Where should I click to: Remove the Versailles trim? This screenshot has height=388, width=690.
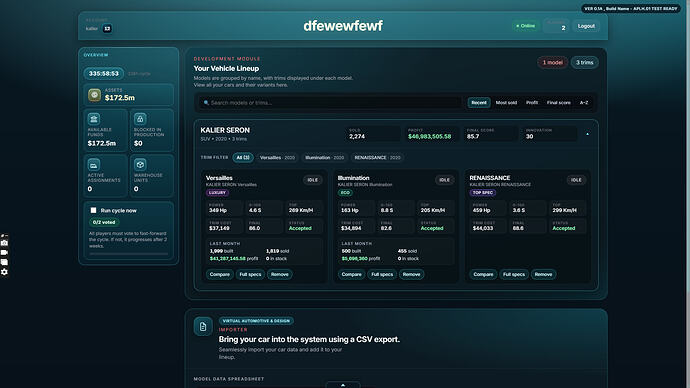coord(279,275)
